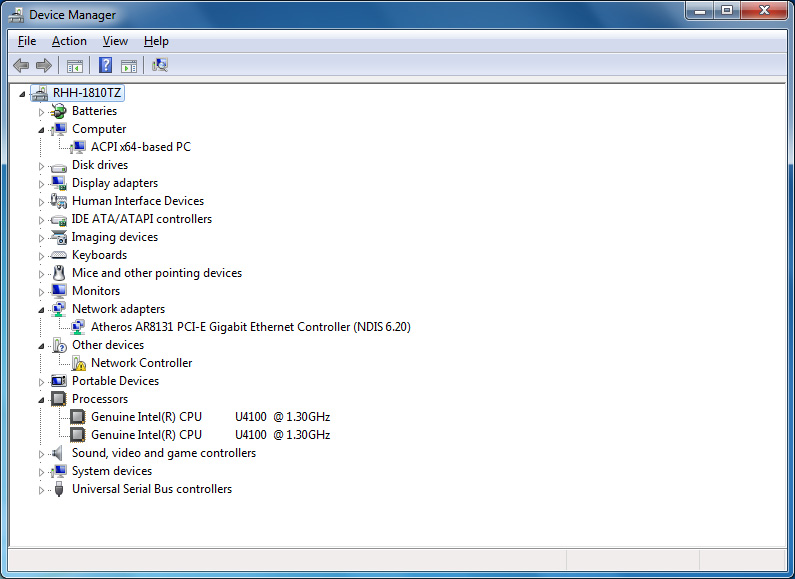Click the USB plug icon for Universal Serial Bus
This screenshot has width=795, height=579.
point(59,489)
